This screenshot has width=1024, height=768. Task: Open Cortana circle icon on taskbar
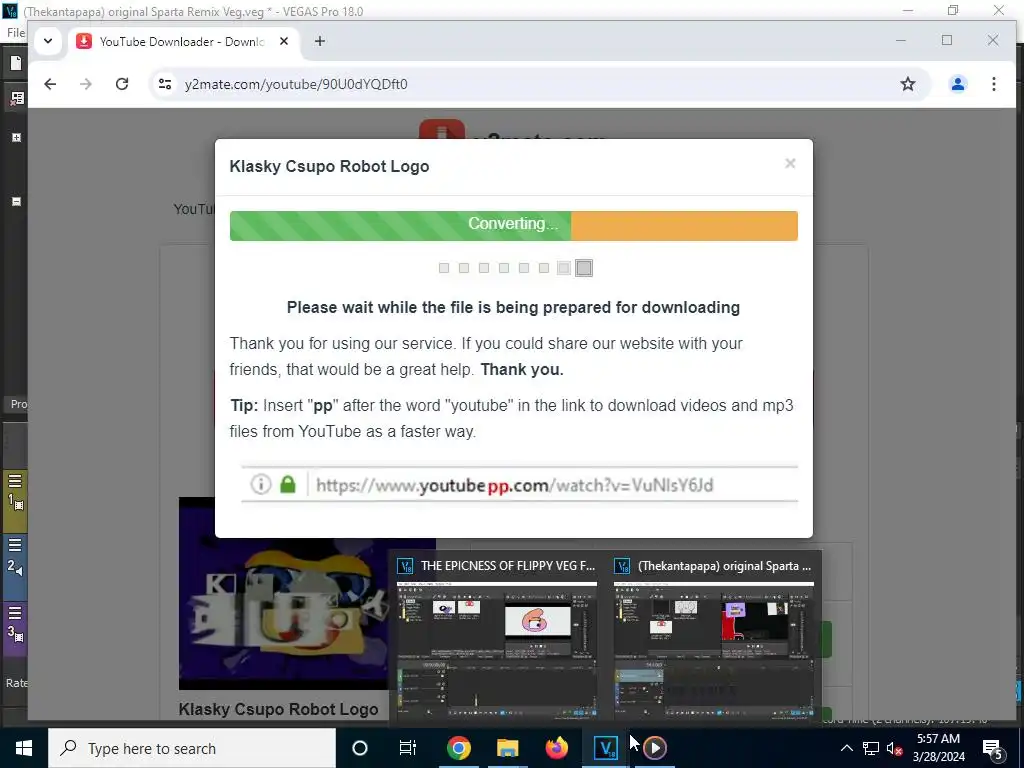click(359, 748)
